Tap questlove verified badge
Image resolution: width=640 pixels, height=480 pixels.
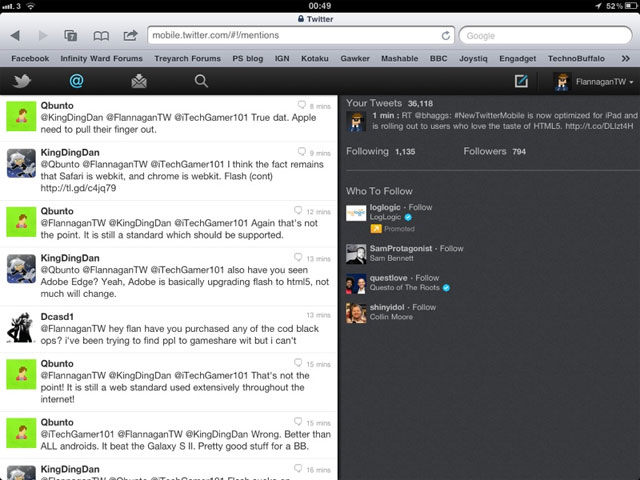click(446, 288)
